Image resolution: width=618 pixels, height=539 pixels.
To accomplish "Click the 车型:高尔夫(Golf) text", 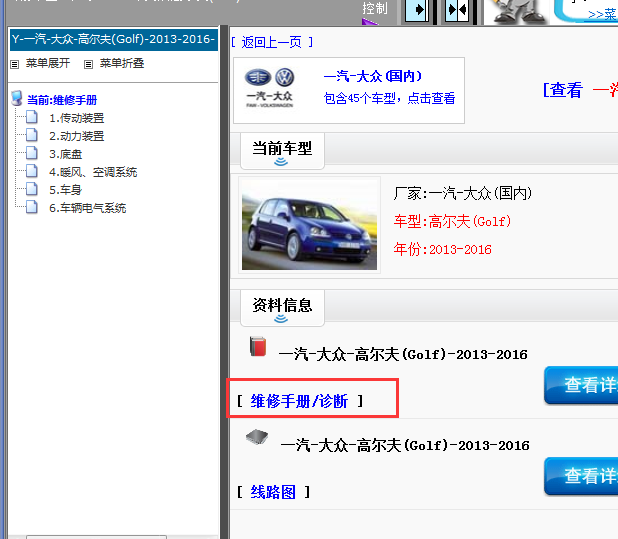I will [x=452, y=221].
